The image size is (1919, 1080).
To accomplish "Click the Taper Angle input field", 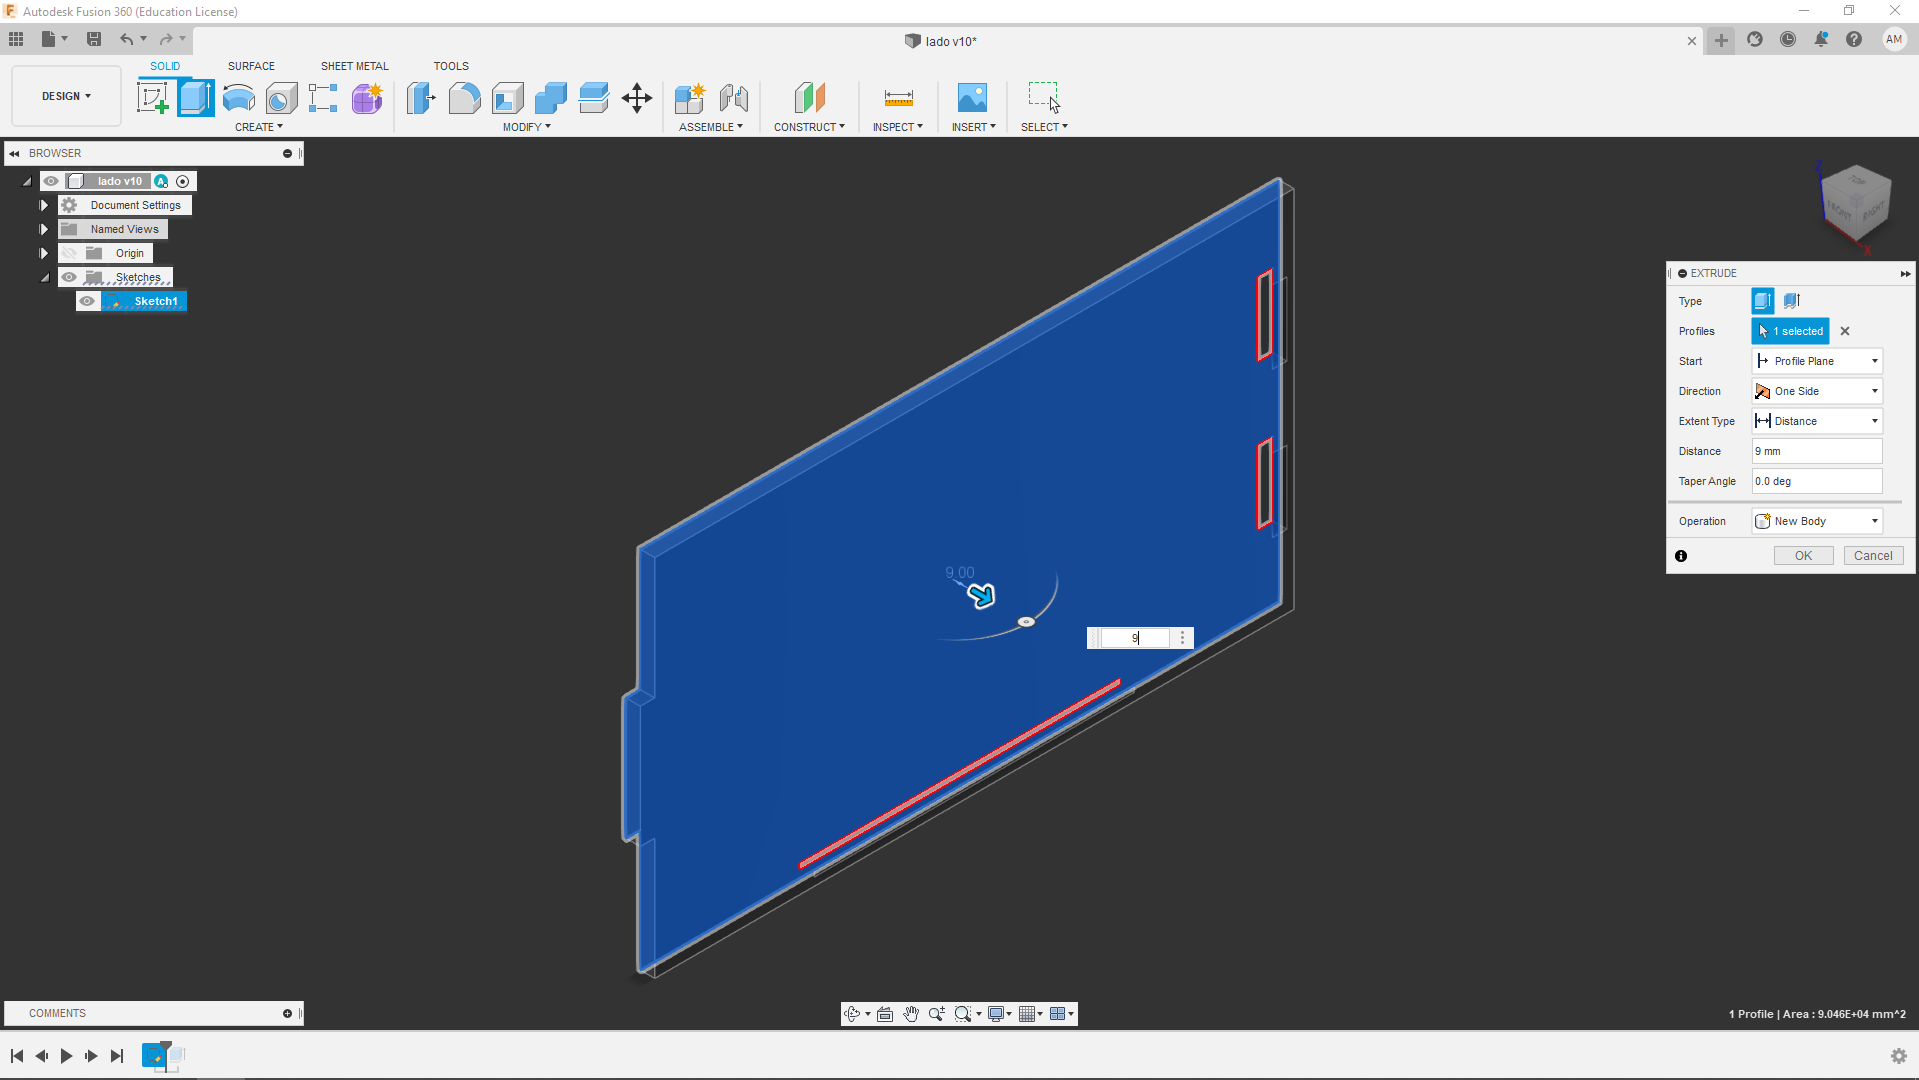I will [x=1817, y=481].
